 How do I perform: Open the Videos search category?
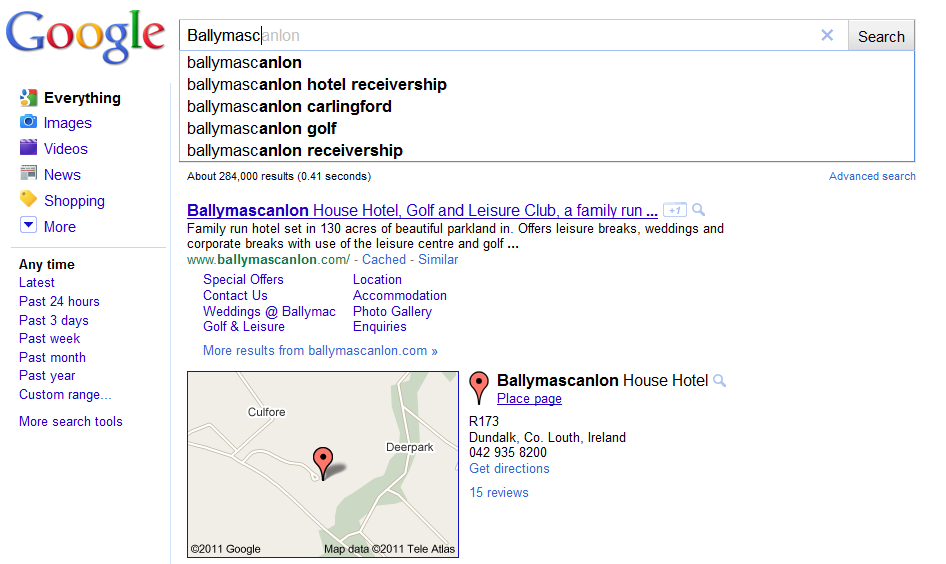[x=66, y=149]
